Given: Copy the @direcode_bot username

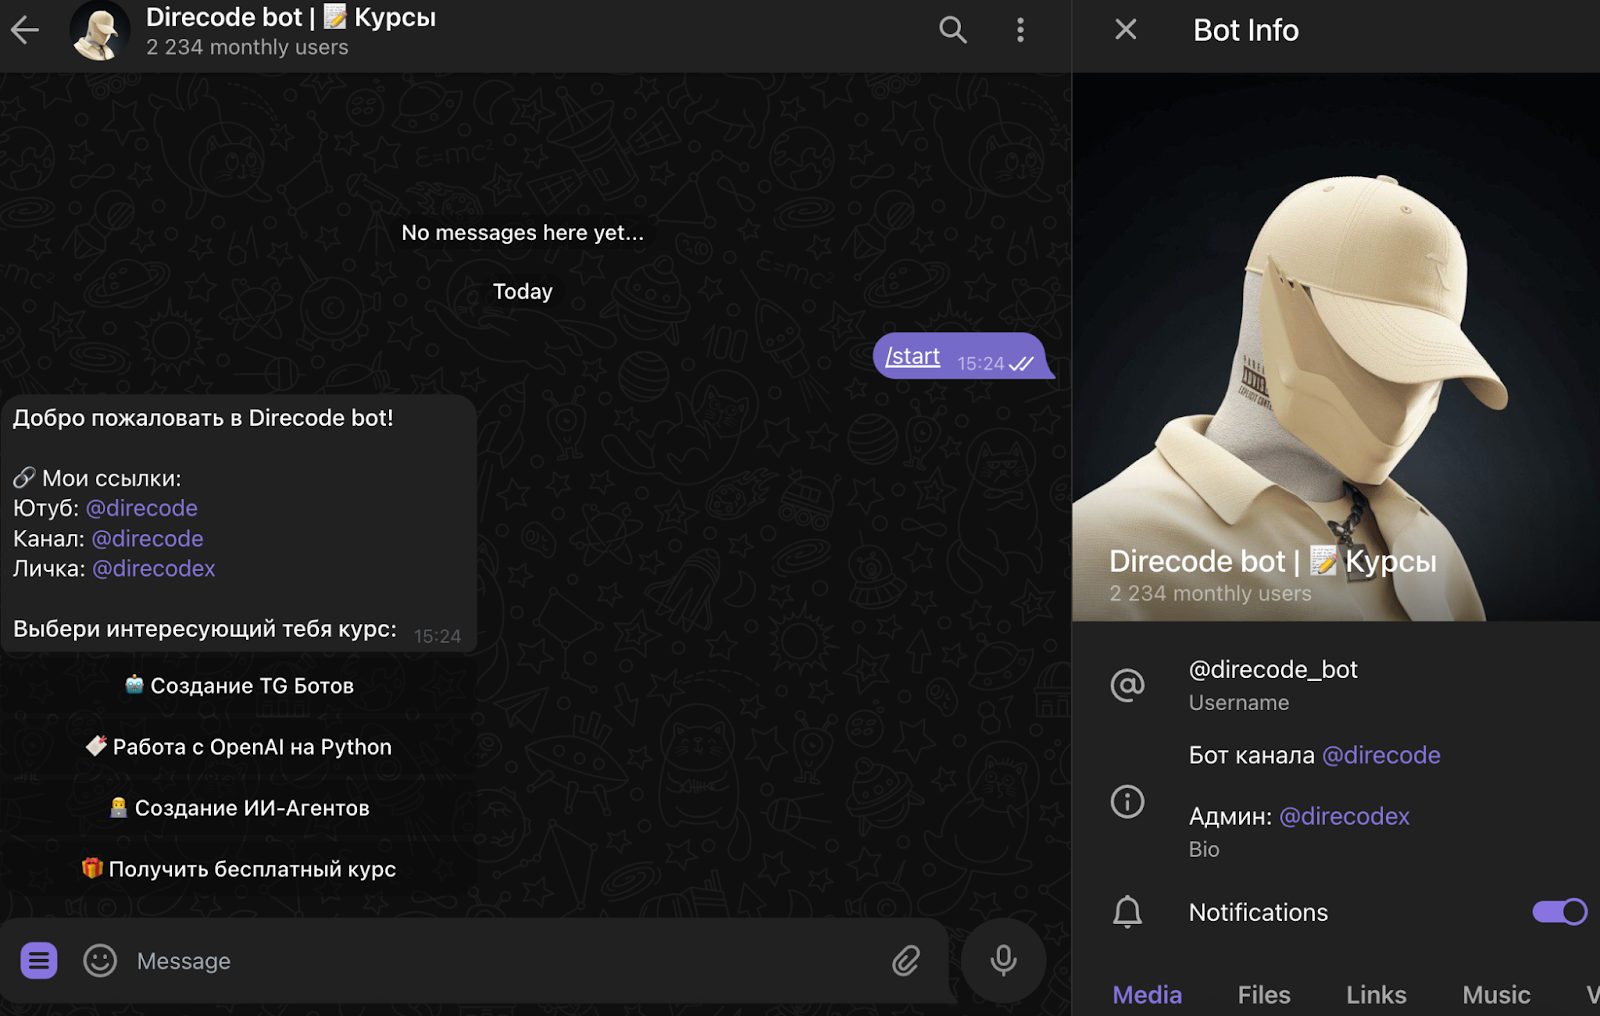Looking at the screenshot, I should (1273, 669).
